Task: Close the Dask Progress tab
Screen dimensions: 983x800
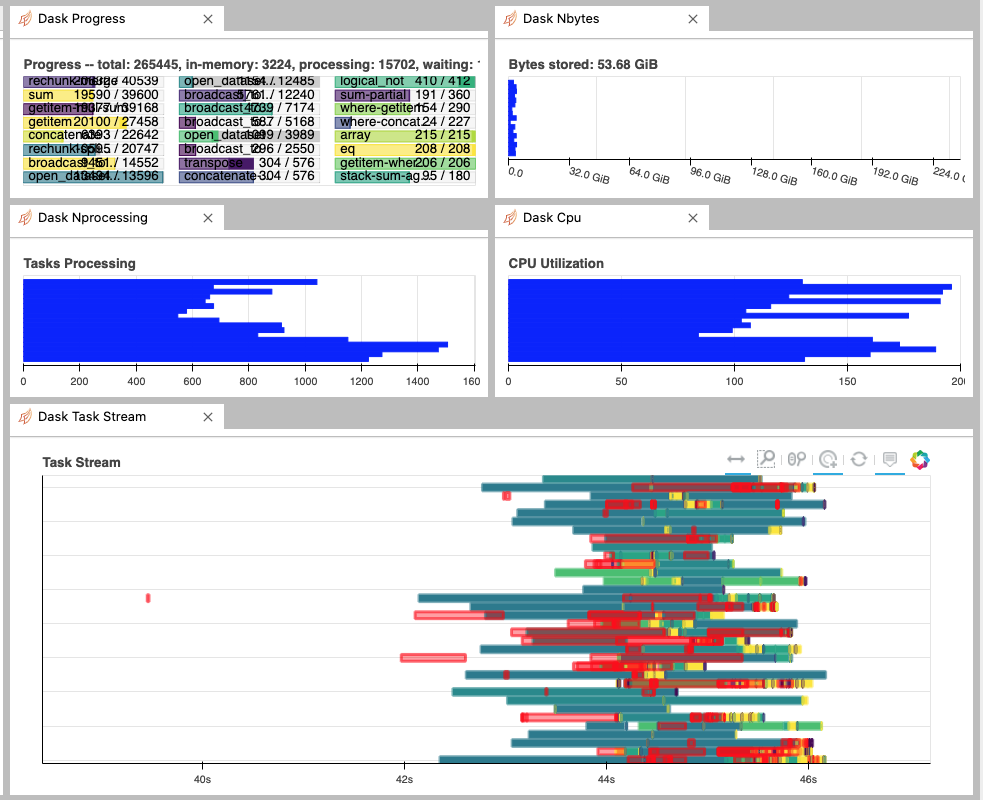Action: click(x=208, y=19)
